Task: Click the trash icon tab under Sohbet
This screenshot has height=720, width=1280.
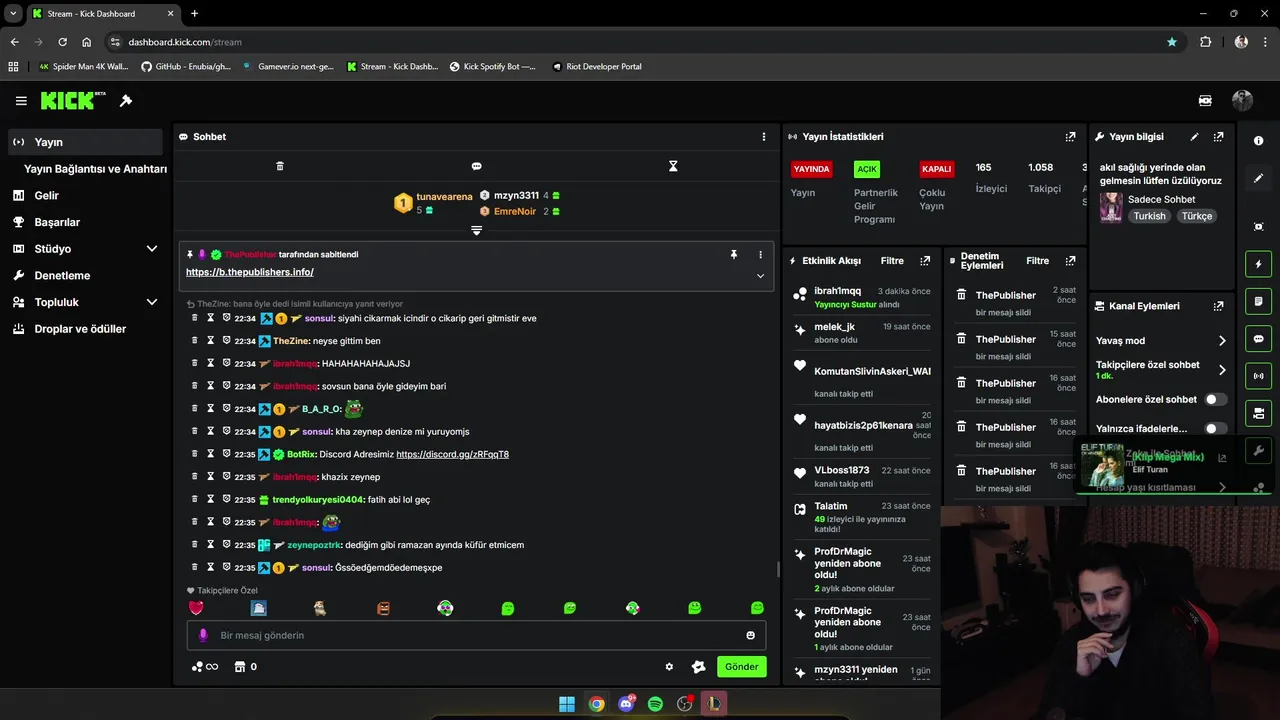Action: 280,166
